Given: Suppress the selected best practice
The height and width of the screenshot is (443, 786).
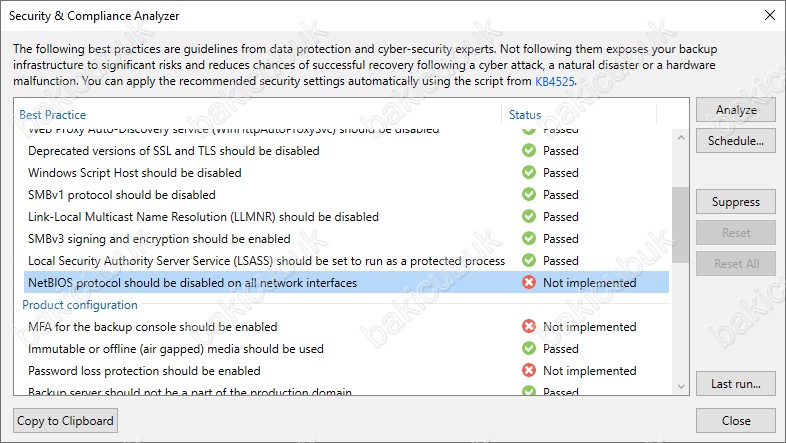Looking at the screenshot, I should 736,202.
